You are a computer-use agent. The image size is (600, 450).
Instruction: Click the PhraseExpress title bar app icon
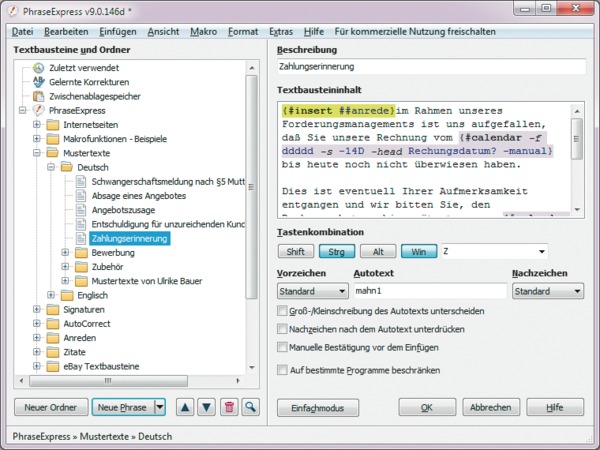point(13,11)
